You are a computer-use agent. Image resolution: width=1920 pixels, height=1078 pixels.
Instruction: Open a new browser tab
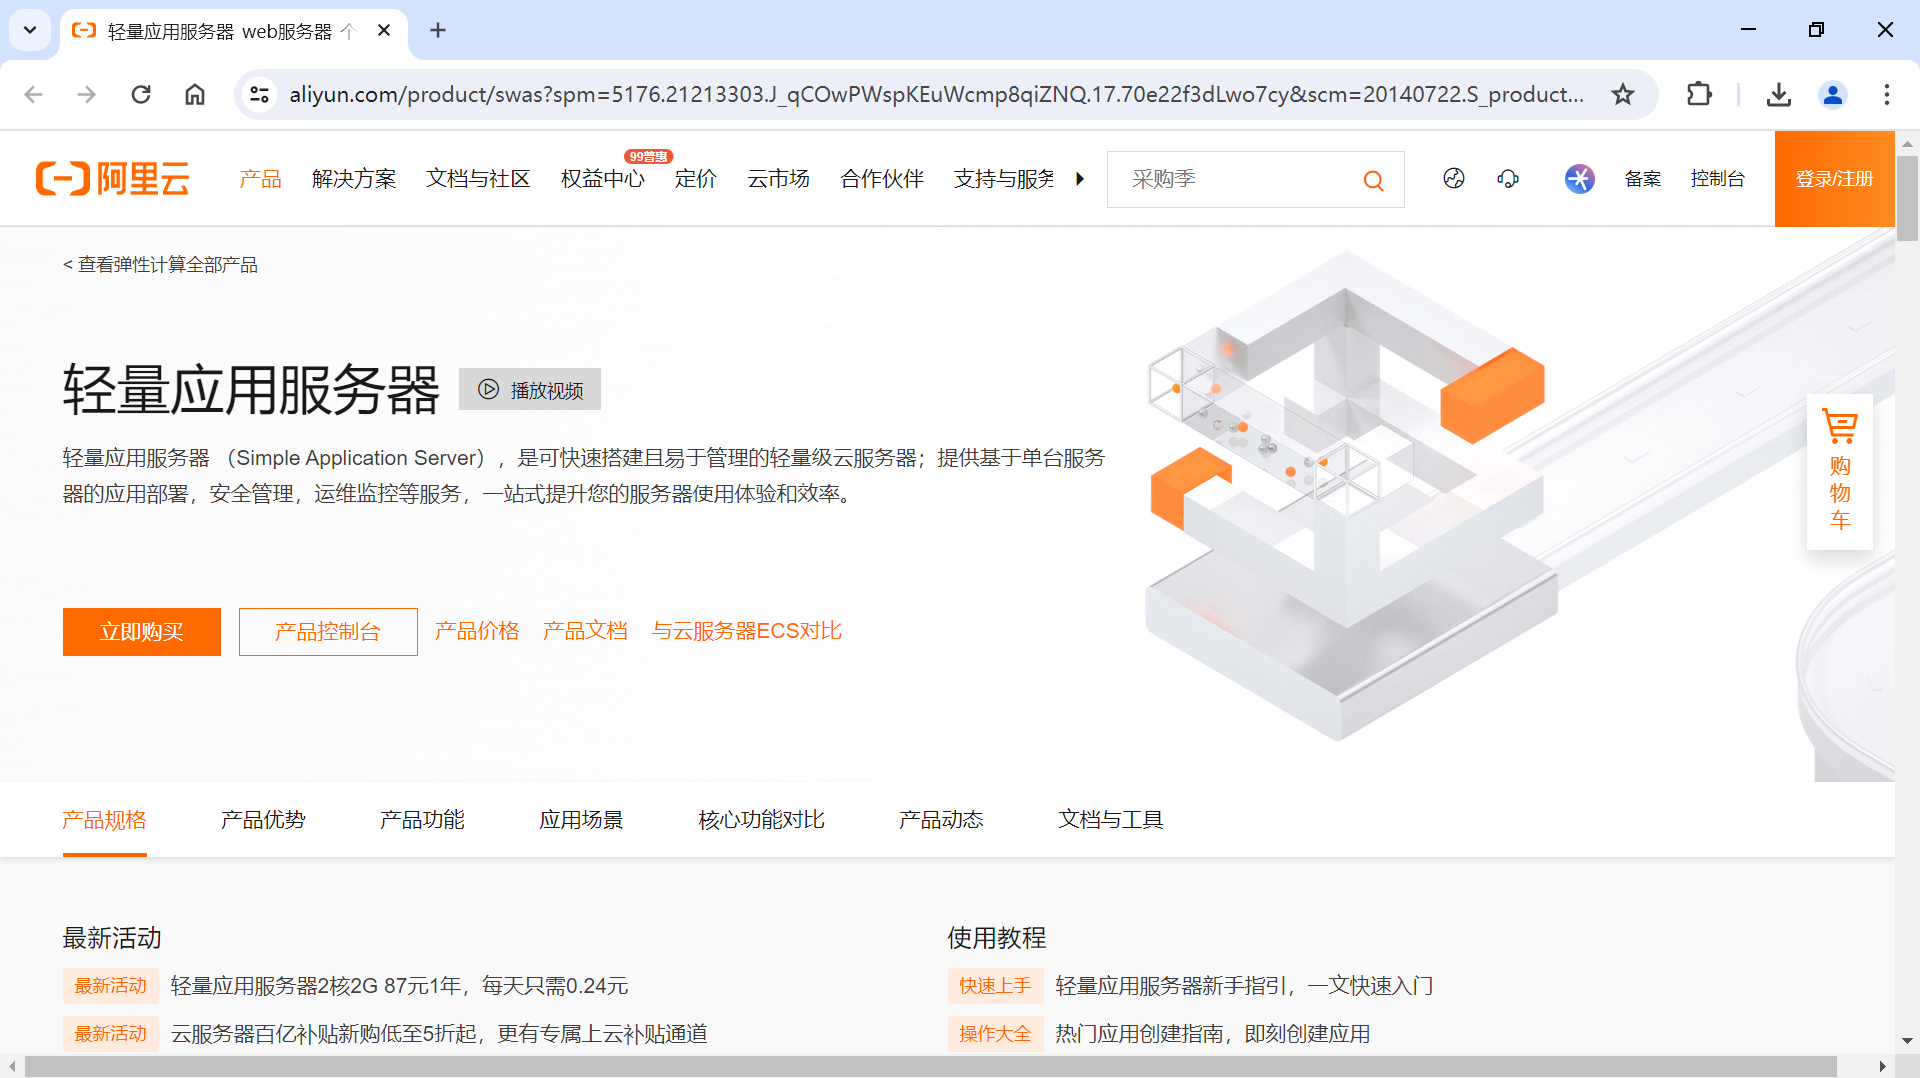pyautogui.click(x=438, y=30)
